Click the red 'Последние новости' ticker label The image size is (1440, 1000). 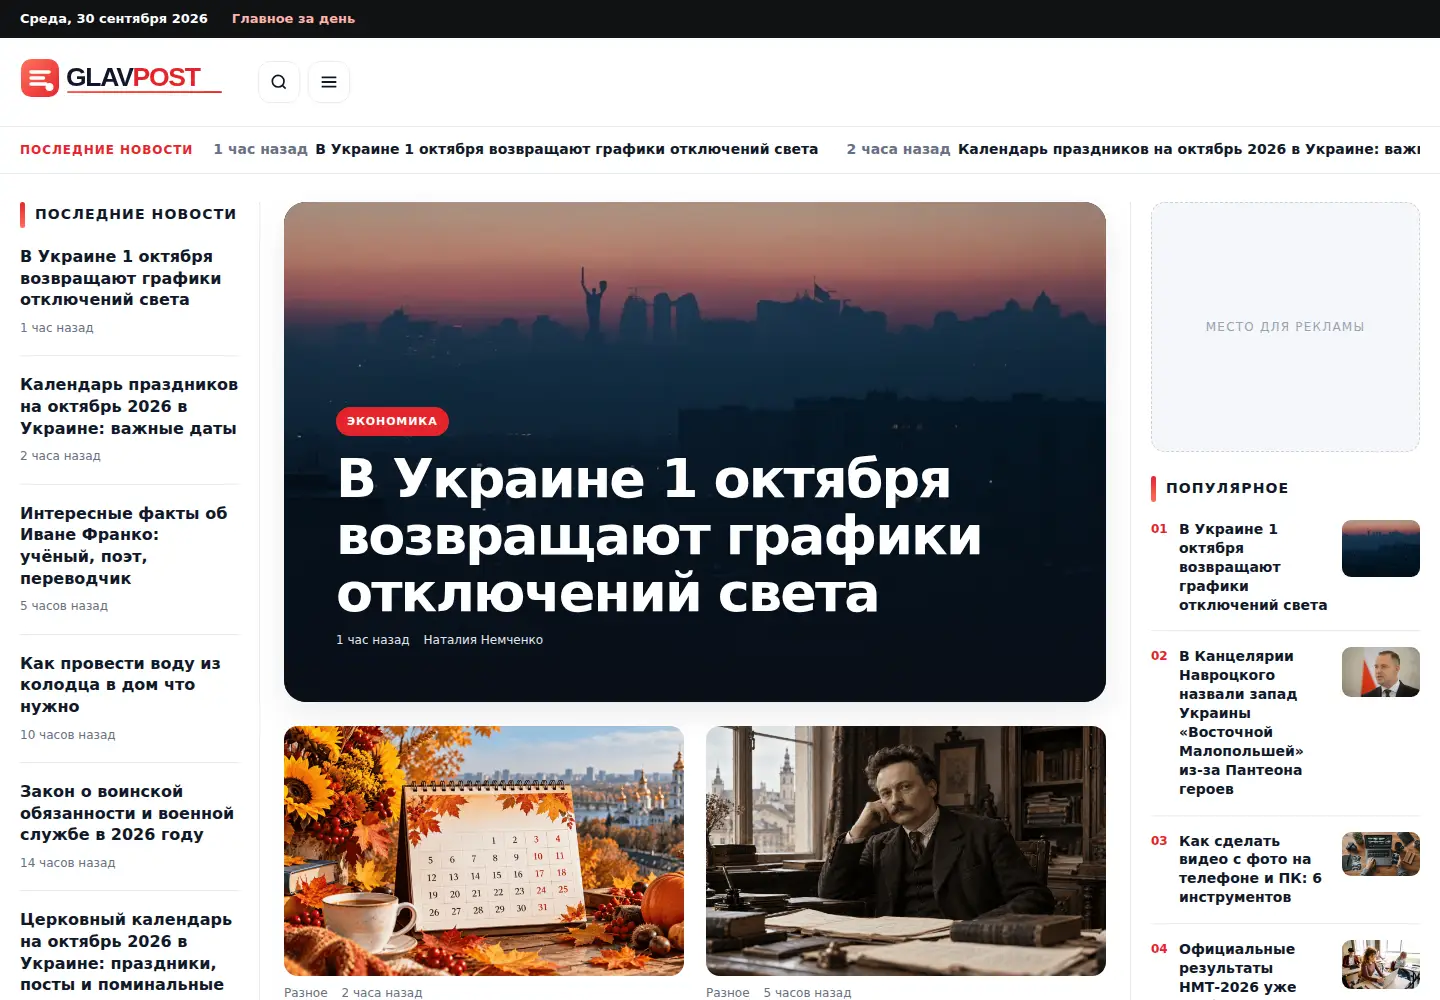coord(106,149)
